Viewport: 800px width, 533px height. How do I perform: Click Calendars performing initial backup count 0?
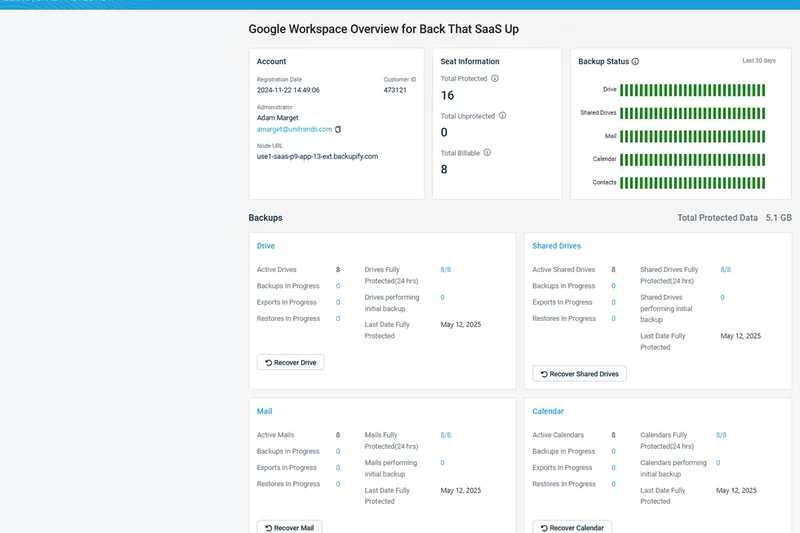(718, 463)
